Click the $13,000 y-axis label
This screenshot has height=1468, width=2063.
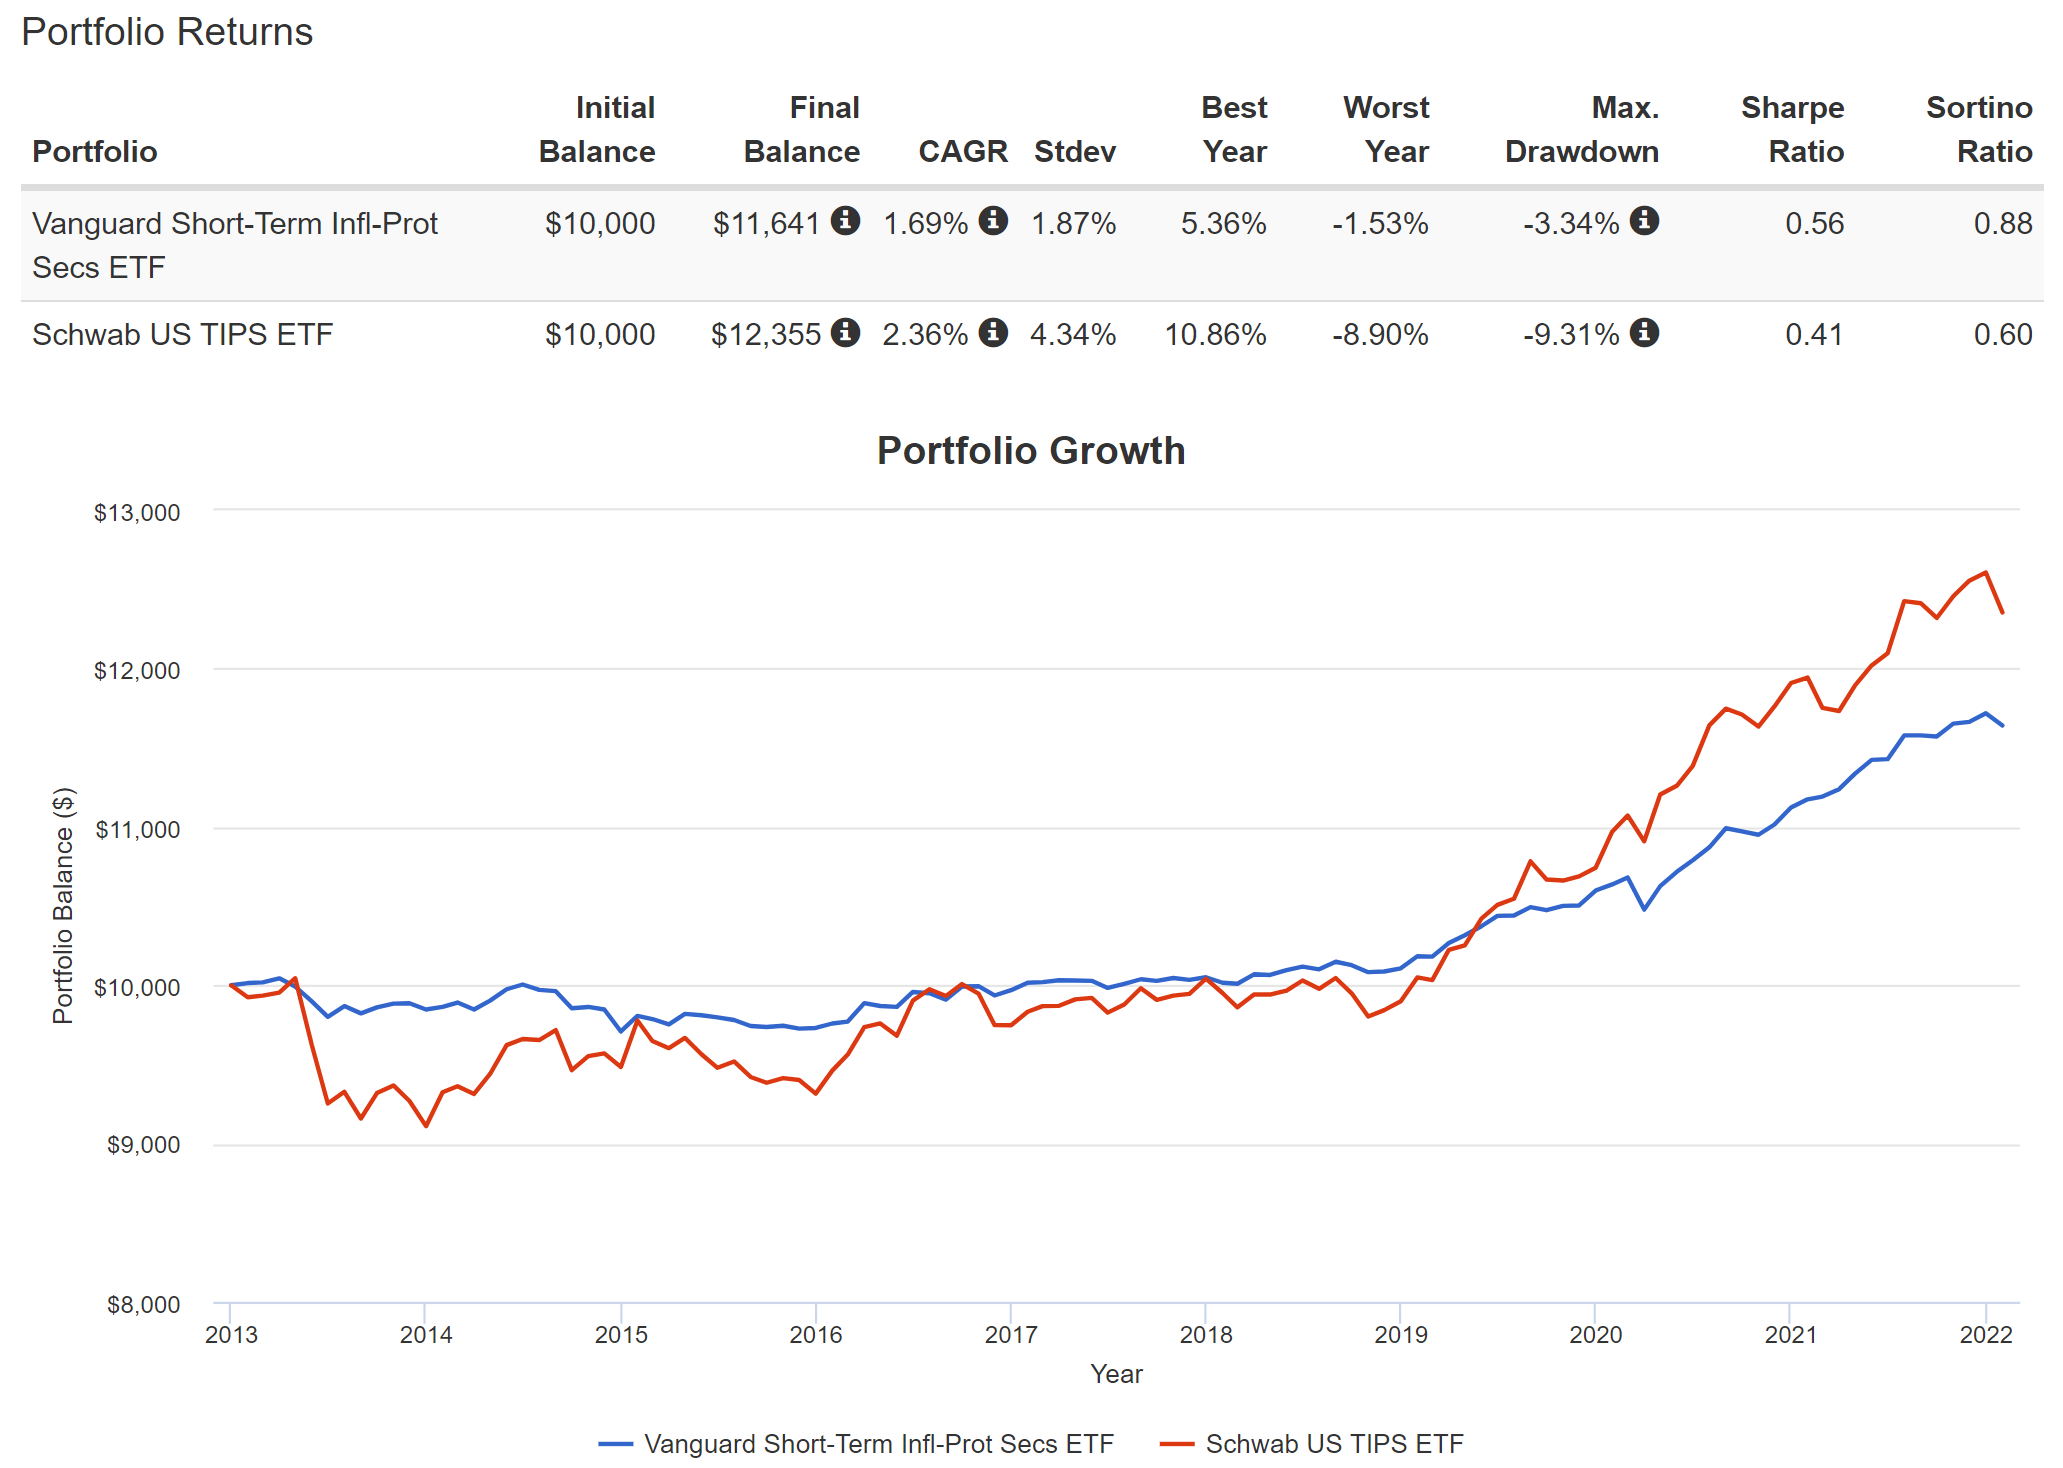pyautogui.click(x=137, y=513)
